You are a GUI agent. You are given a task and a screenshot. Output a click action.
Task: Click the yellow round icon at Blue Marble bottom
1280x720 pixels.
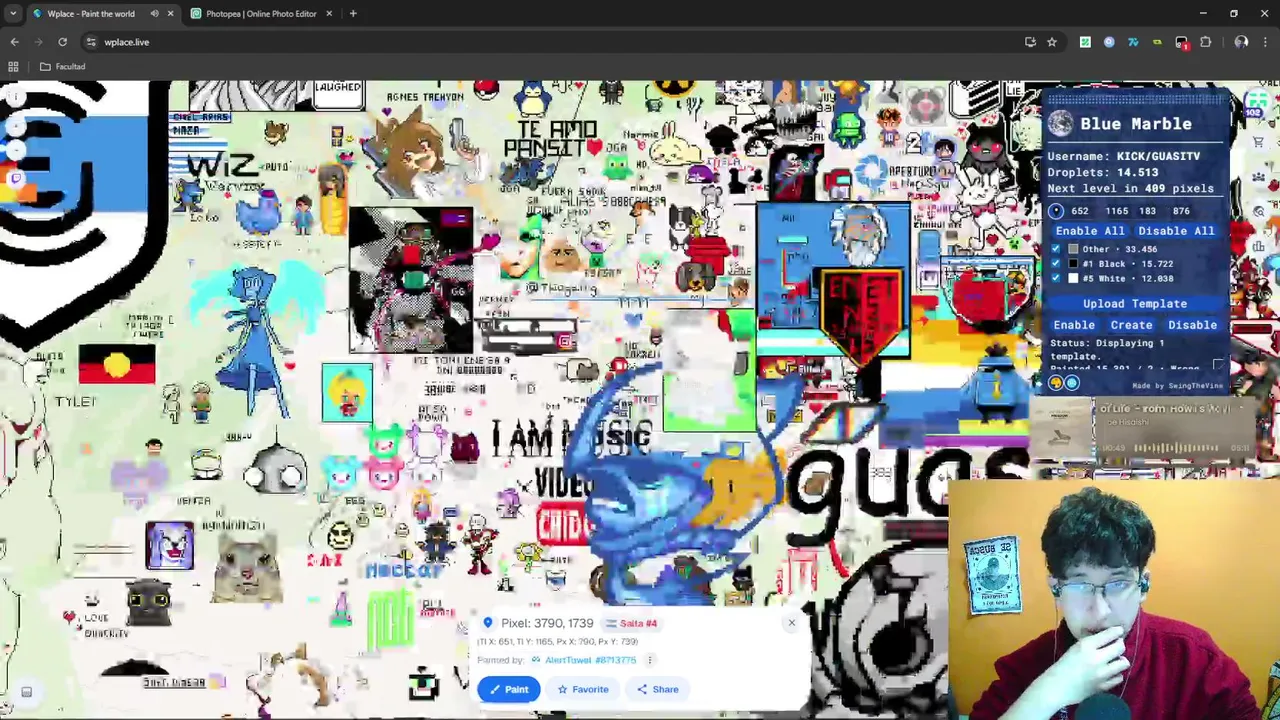pos(1056,382)
